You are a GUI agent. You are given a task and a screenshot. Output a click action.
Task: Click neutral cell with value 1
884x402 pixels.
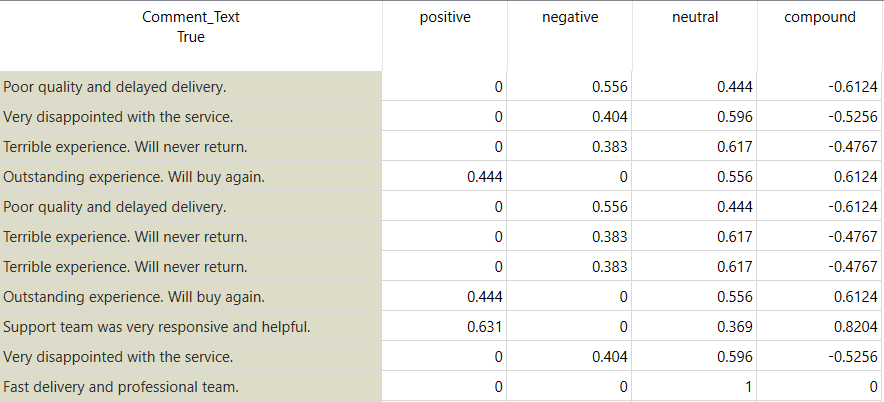tap(748, 387)
